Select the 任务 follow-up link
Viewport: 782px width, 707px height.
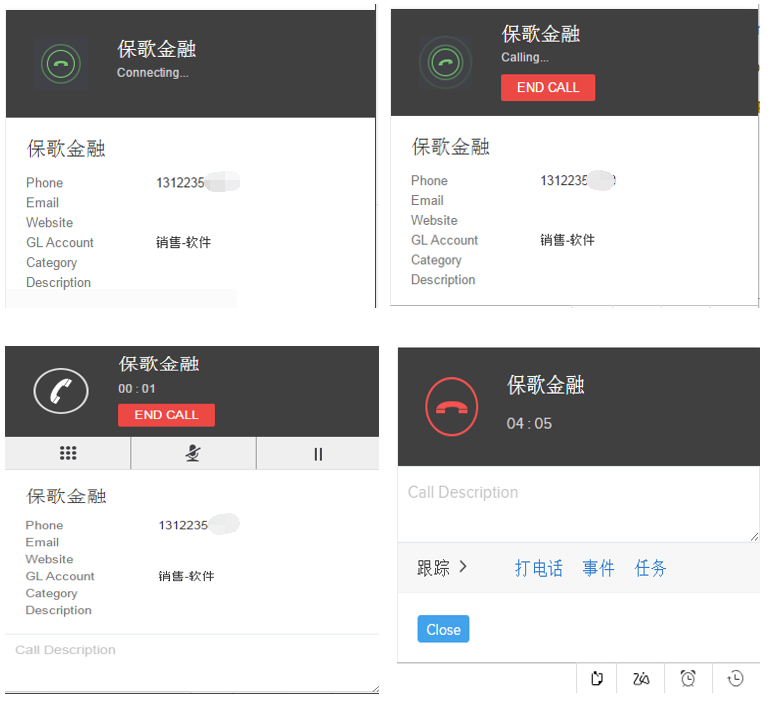[x=650, y=568]
